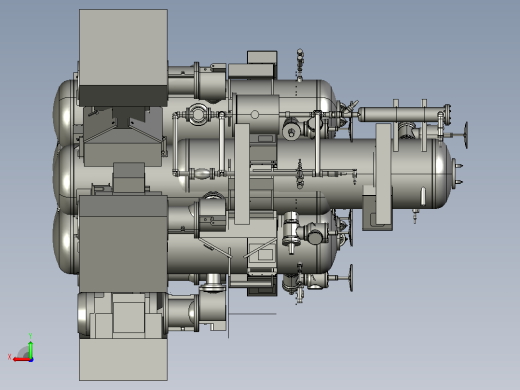This screenshot has width=520, height=390.
Task: Pick the left dome head of the bottom vessel
Action: pyautogui.click(x=64, y=242)
